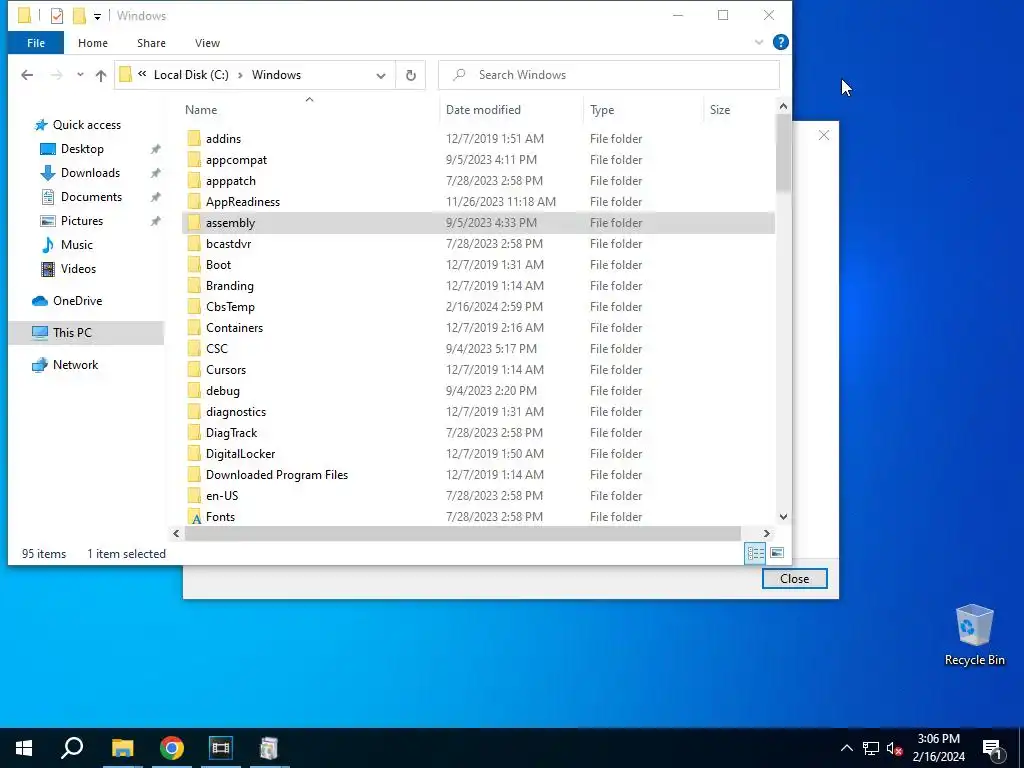Open Music in the navigation pane

point(76,245)
